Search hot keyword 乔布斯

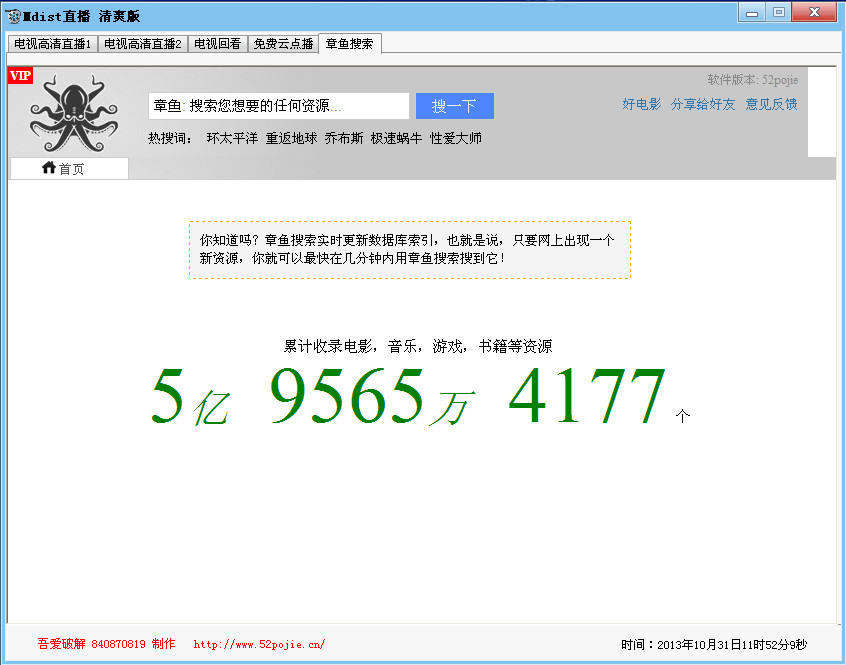337,137
